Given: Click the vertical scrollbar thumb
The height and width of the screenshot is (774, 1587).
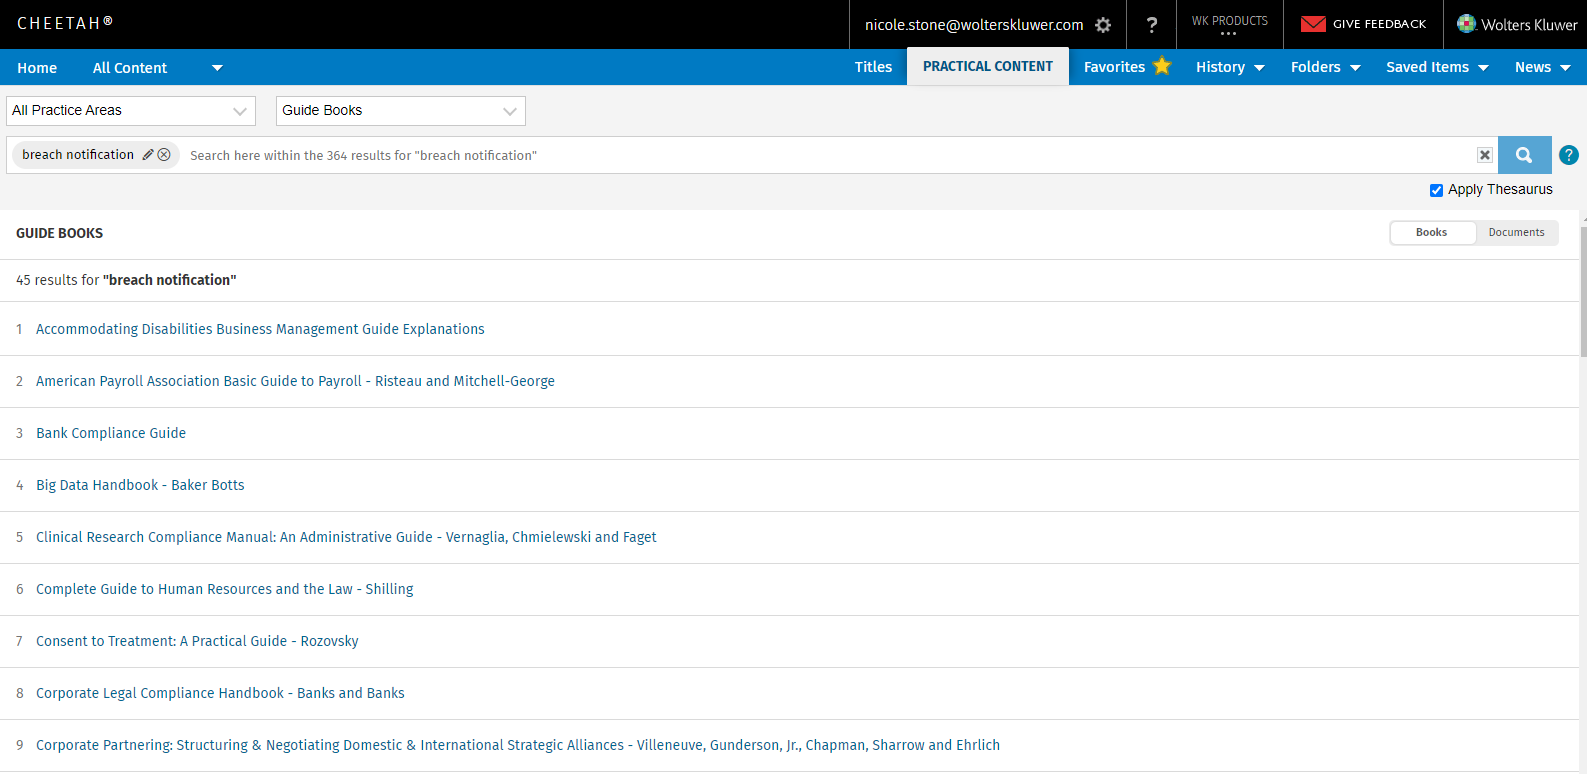Looking at the screenshot, I should (x=1583, y=290).
